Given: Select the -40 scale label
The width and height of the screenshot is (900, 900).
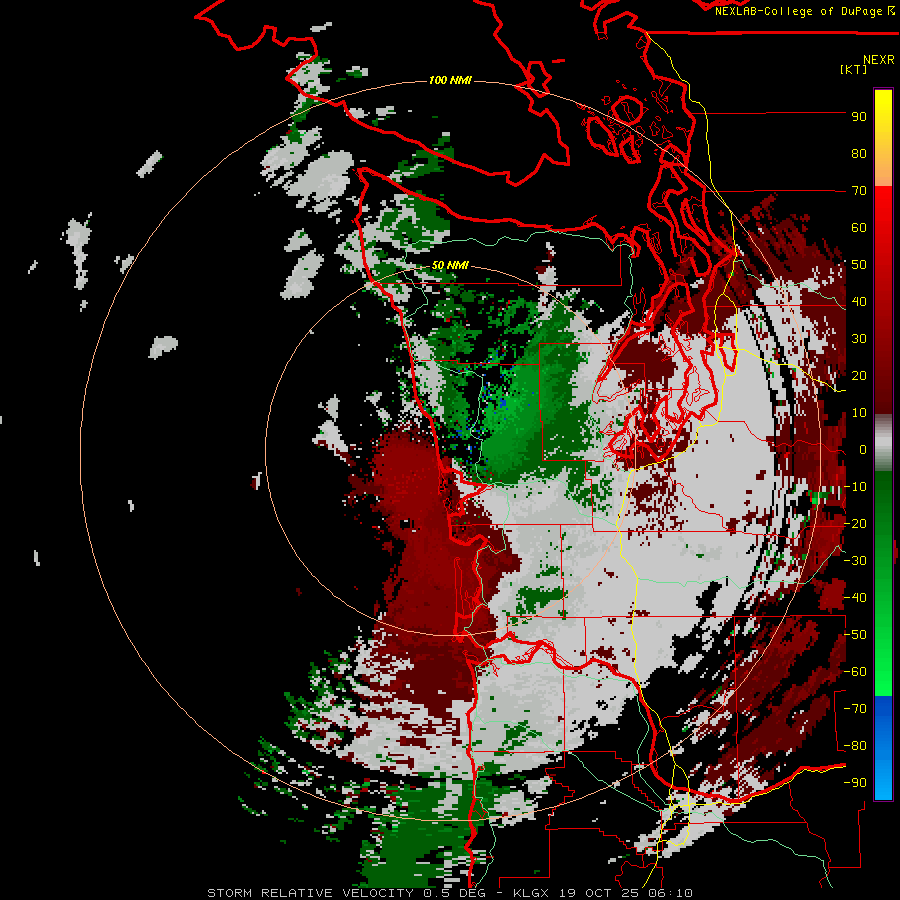Looking at the screenshot, I should click(855, 598).
